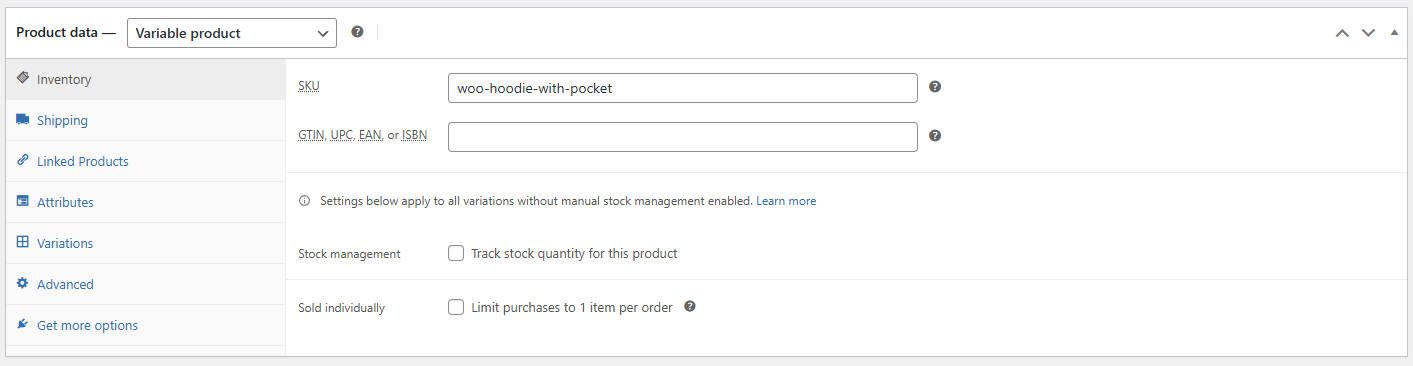1413x366 pixels.
Task: Click the info icon beside Settings below
Action: coord(305,201)
